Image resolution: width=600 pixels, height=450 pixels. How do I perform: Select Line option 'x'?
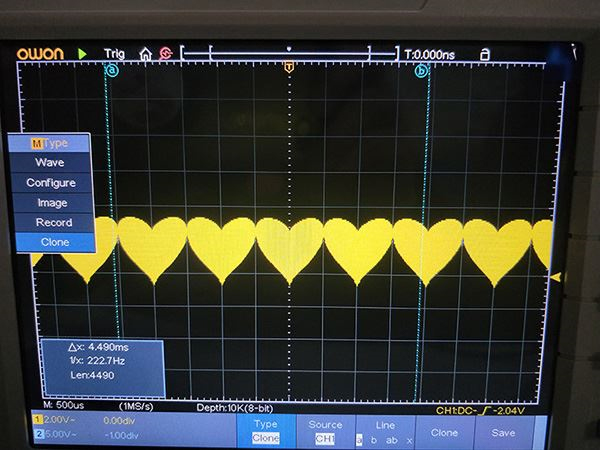409,439
